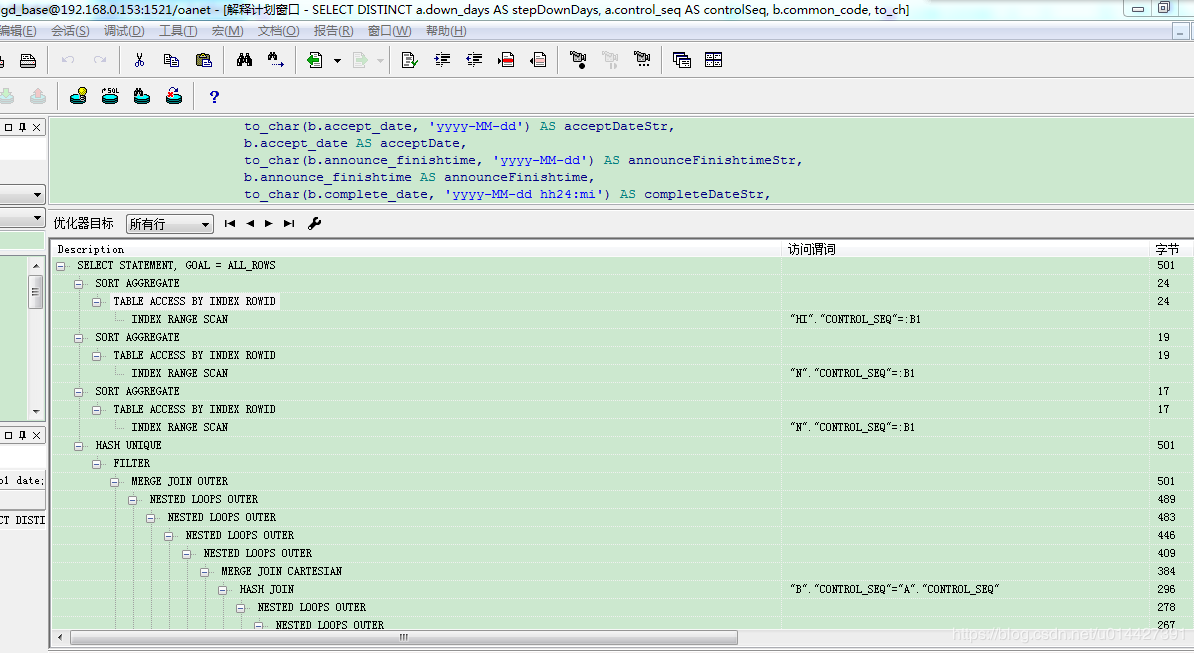The width and height of the screenshot is (1194, 653).
Task: Click the Print icon in toolbar
Action: (28, 60)
